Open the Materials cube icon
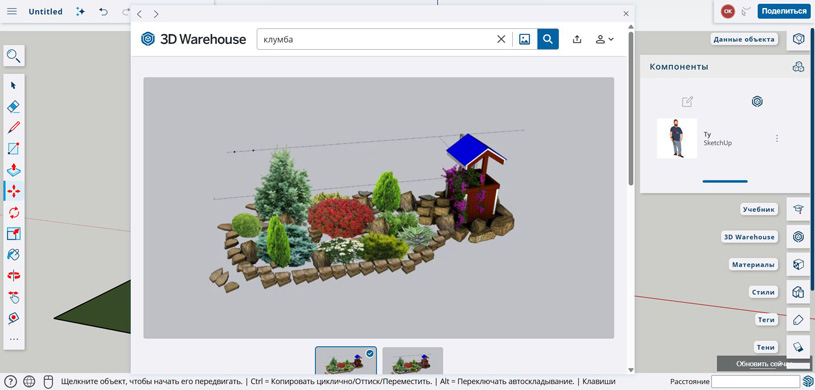The height and width of the screenshot is (390, 815). pyautogui.click(x=798, y=265)
